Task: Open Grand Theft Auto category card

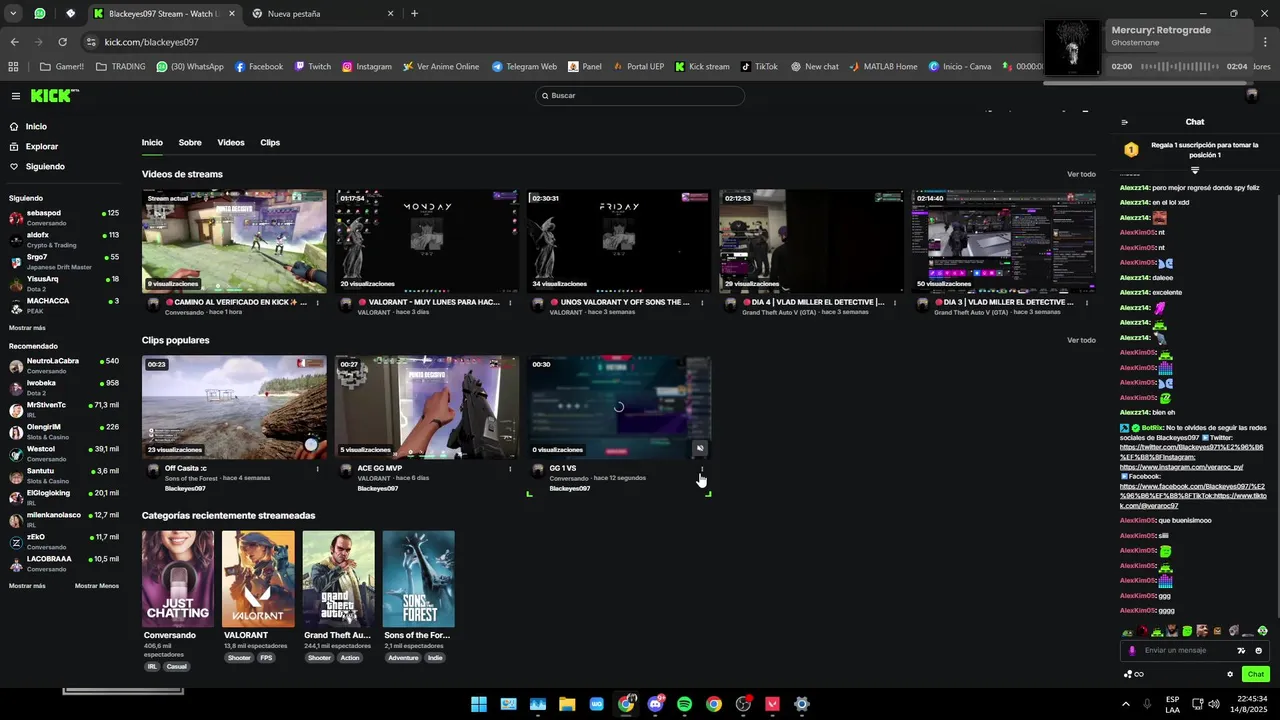Action: pos(338,579)
